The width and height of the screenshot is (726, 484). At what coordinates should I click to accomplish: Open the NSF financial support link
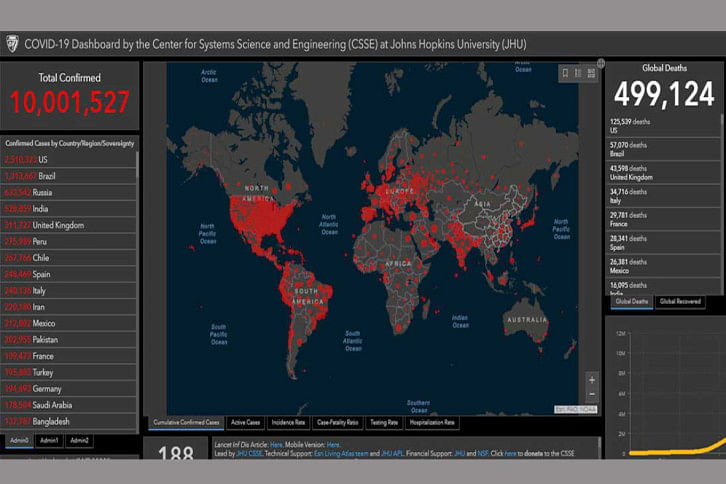coord(482,453)
